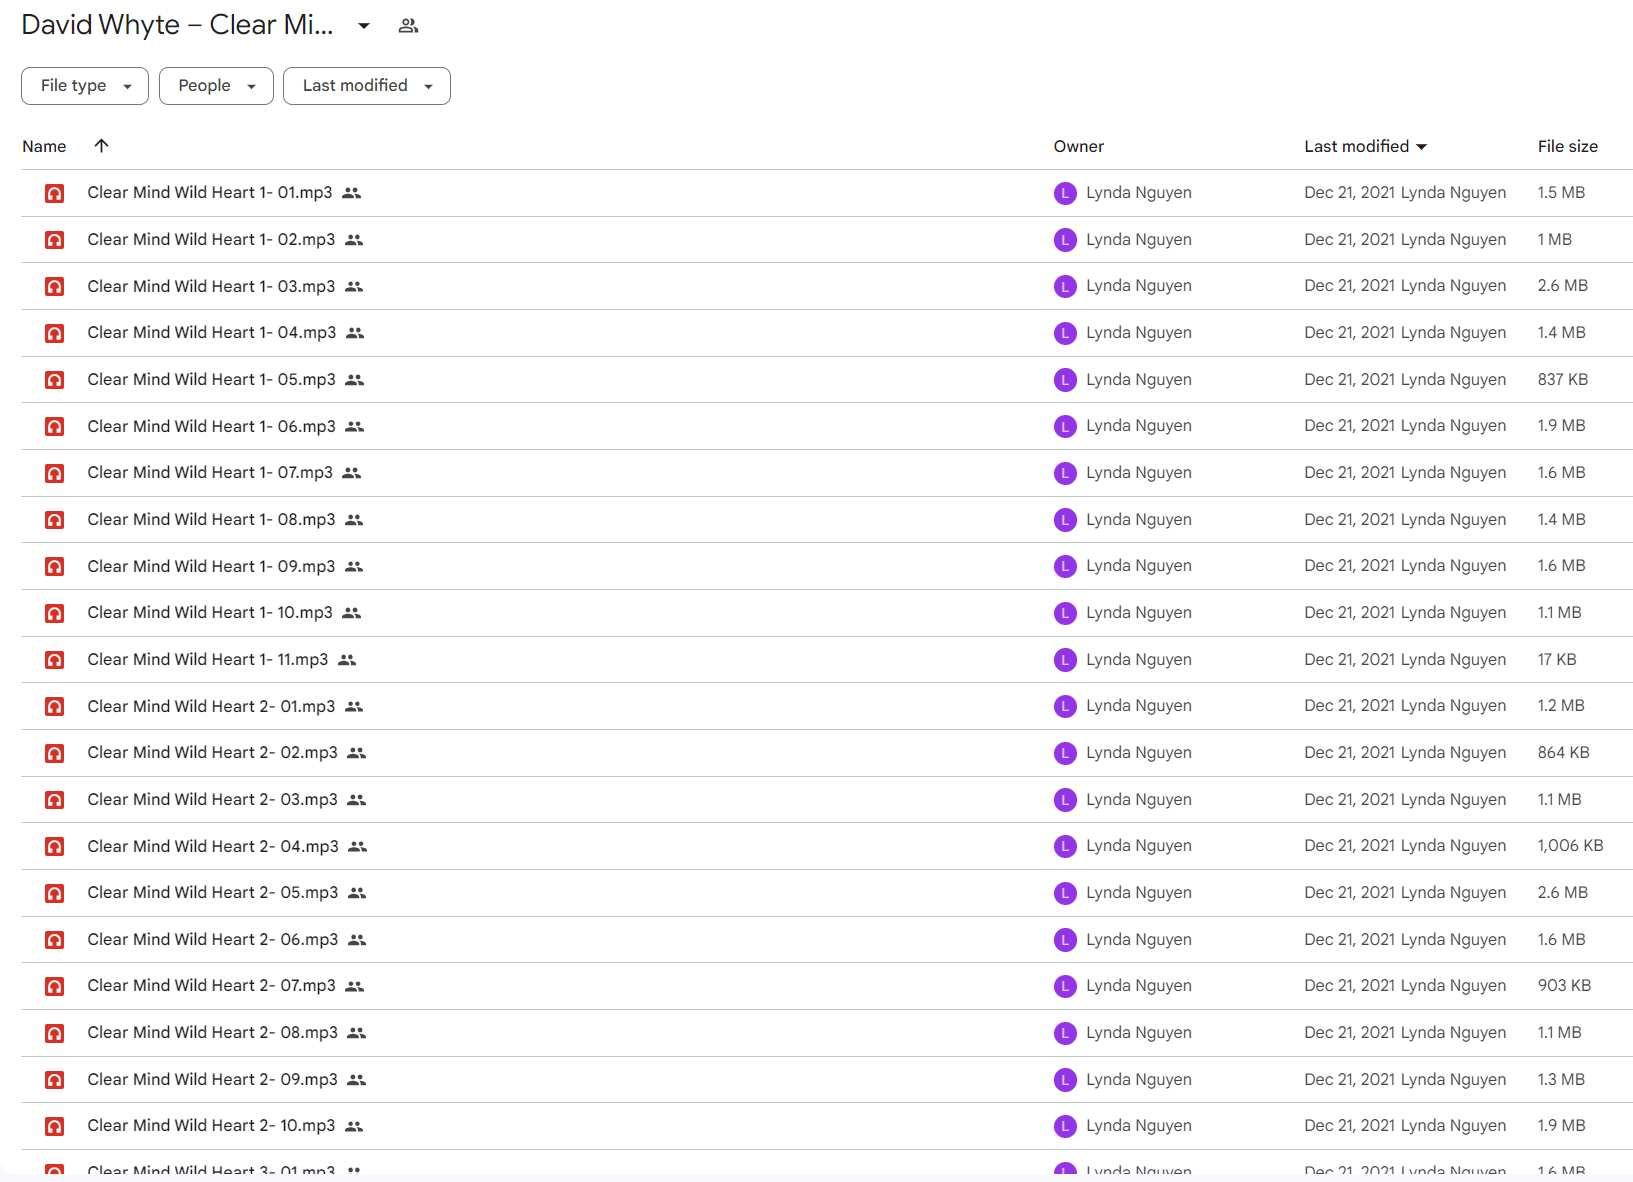The width and height of the screenshot is (1633, 1182).
Task: Click shared icon next to Clear Mind Wild Heart 2- 10.mp3
Action: 354,1126
